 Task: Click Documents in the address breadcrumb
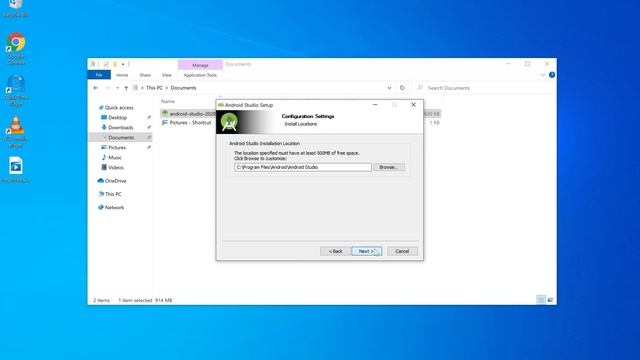pos(183,88)
